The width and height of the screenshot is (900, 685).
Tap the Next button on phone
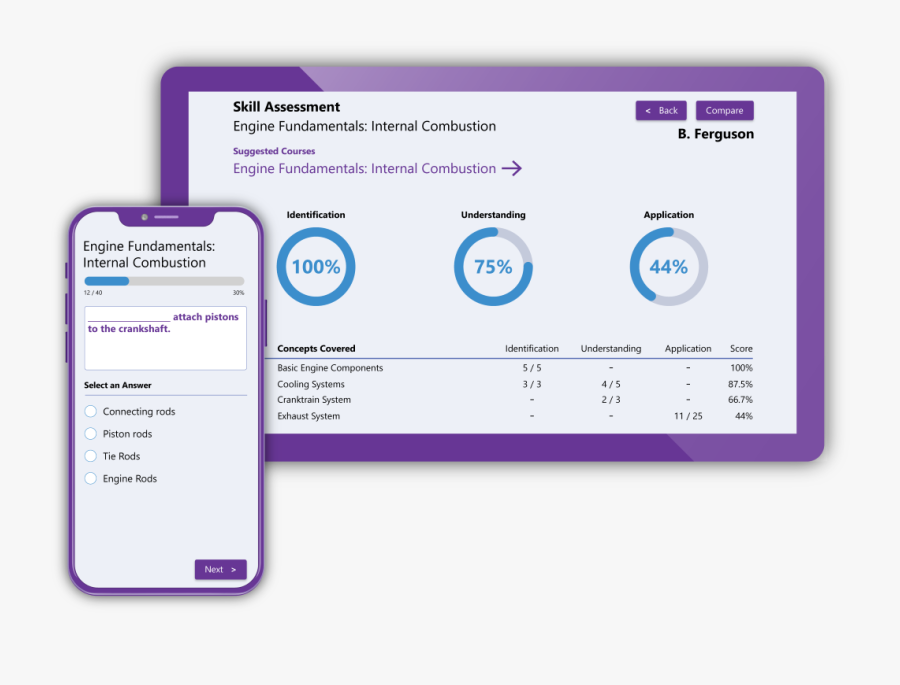[220, 570]
